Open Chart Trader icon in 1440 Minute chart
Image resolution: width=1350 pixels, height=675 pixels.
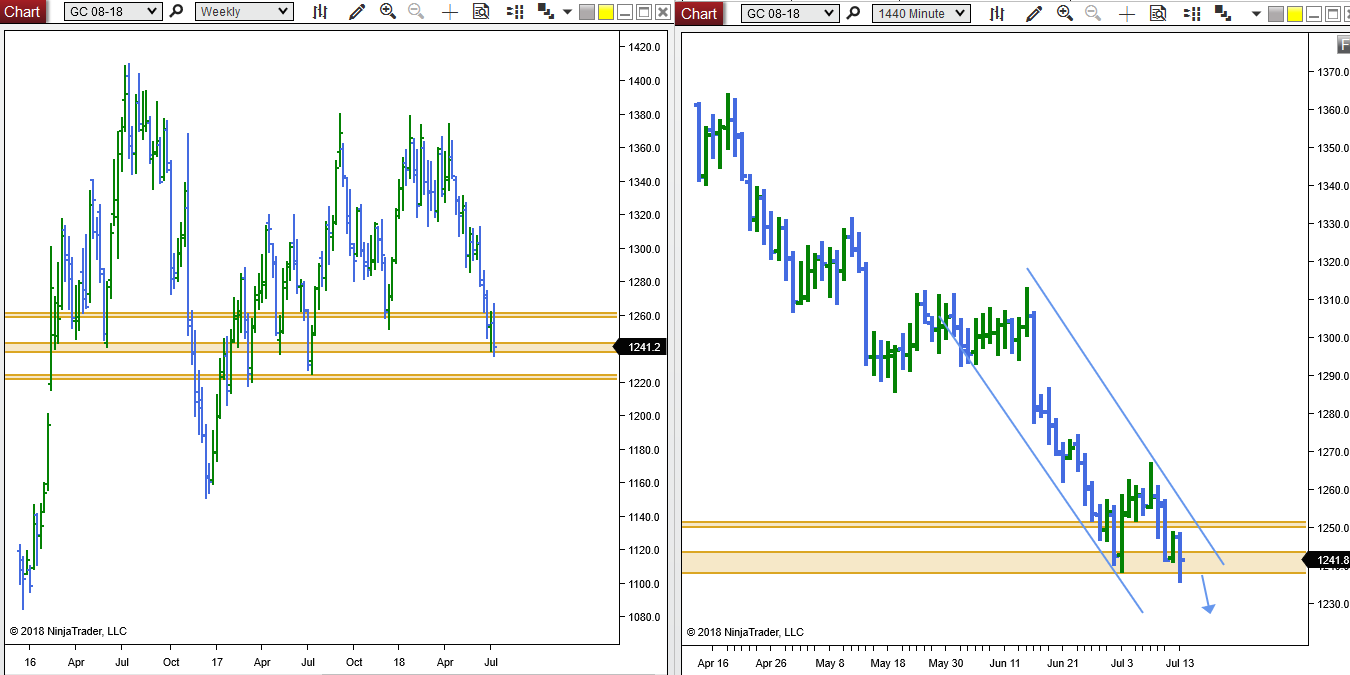click(x=1192, y=13)
